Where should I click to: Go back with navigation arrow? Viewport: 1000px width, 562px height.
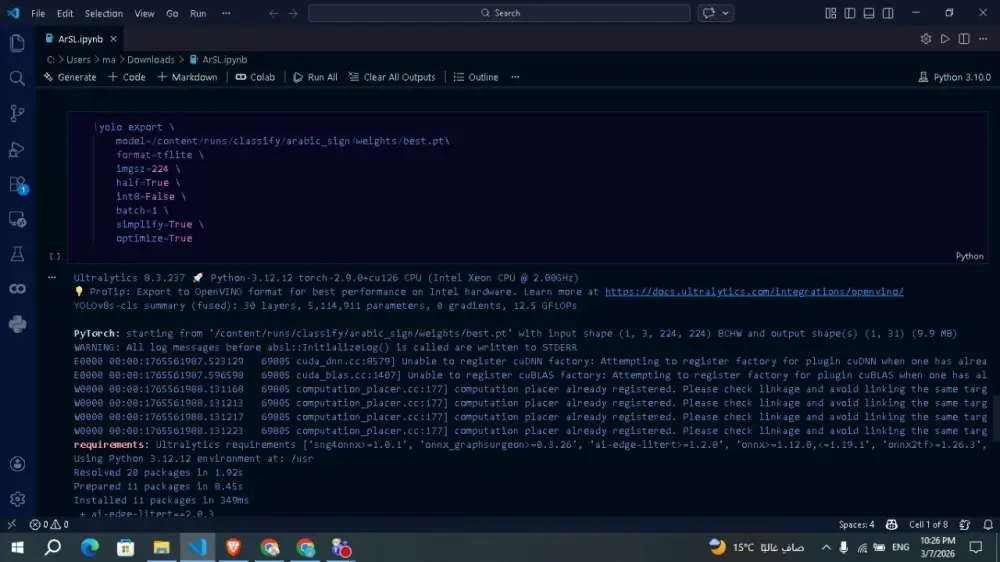[274, 13]
